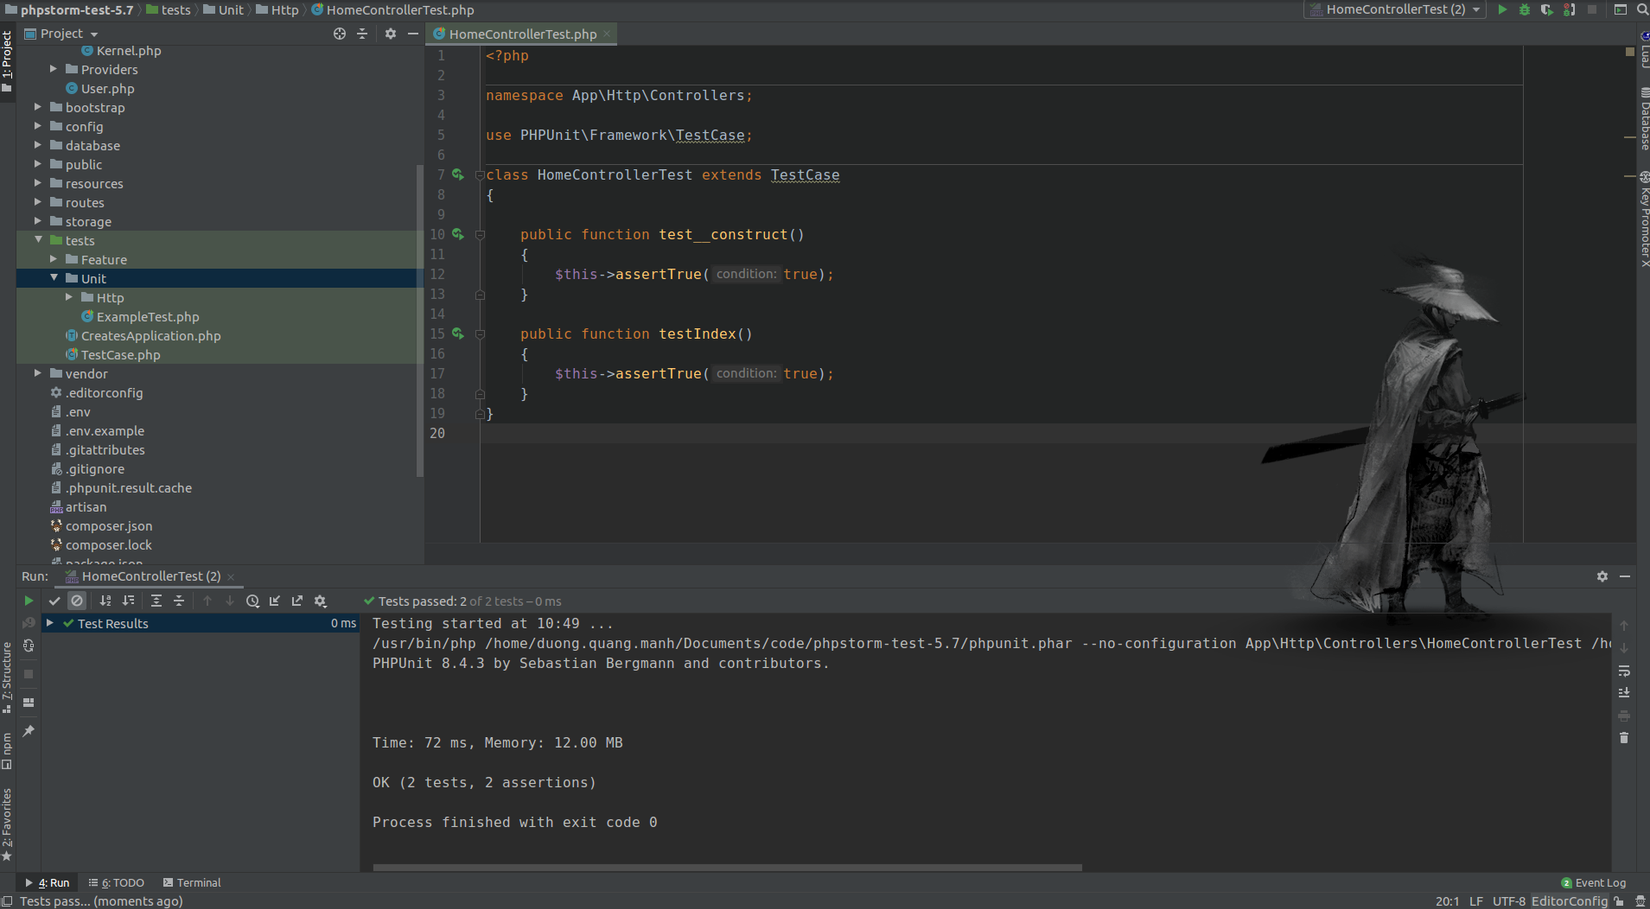
Task: Run testIndex gutter icon on line 15
Action: [x=458, y=334]
